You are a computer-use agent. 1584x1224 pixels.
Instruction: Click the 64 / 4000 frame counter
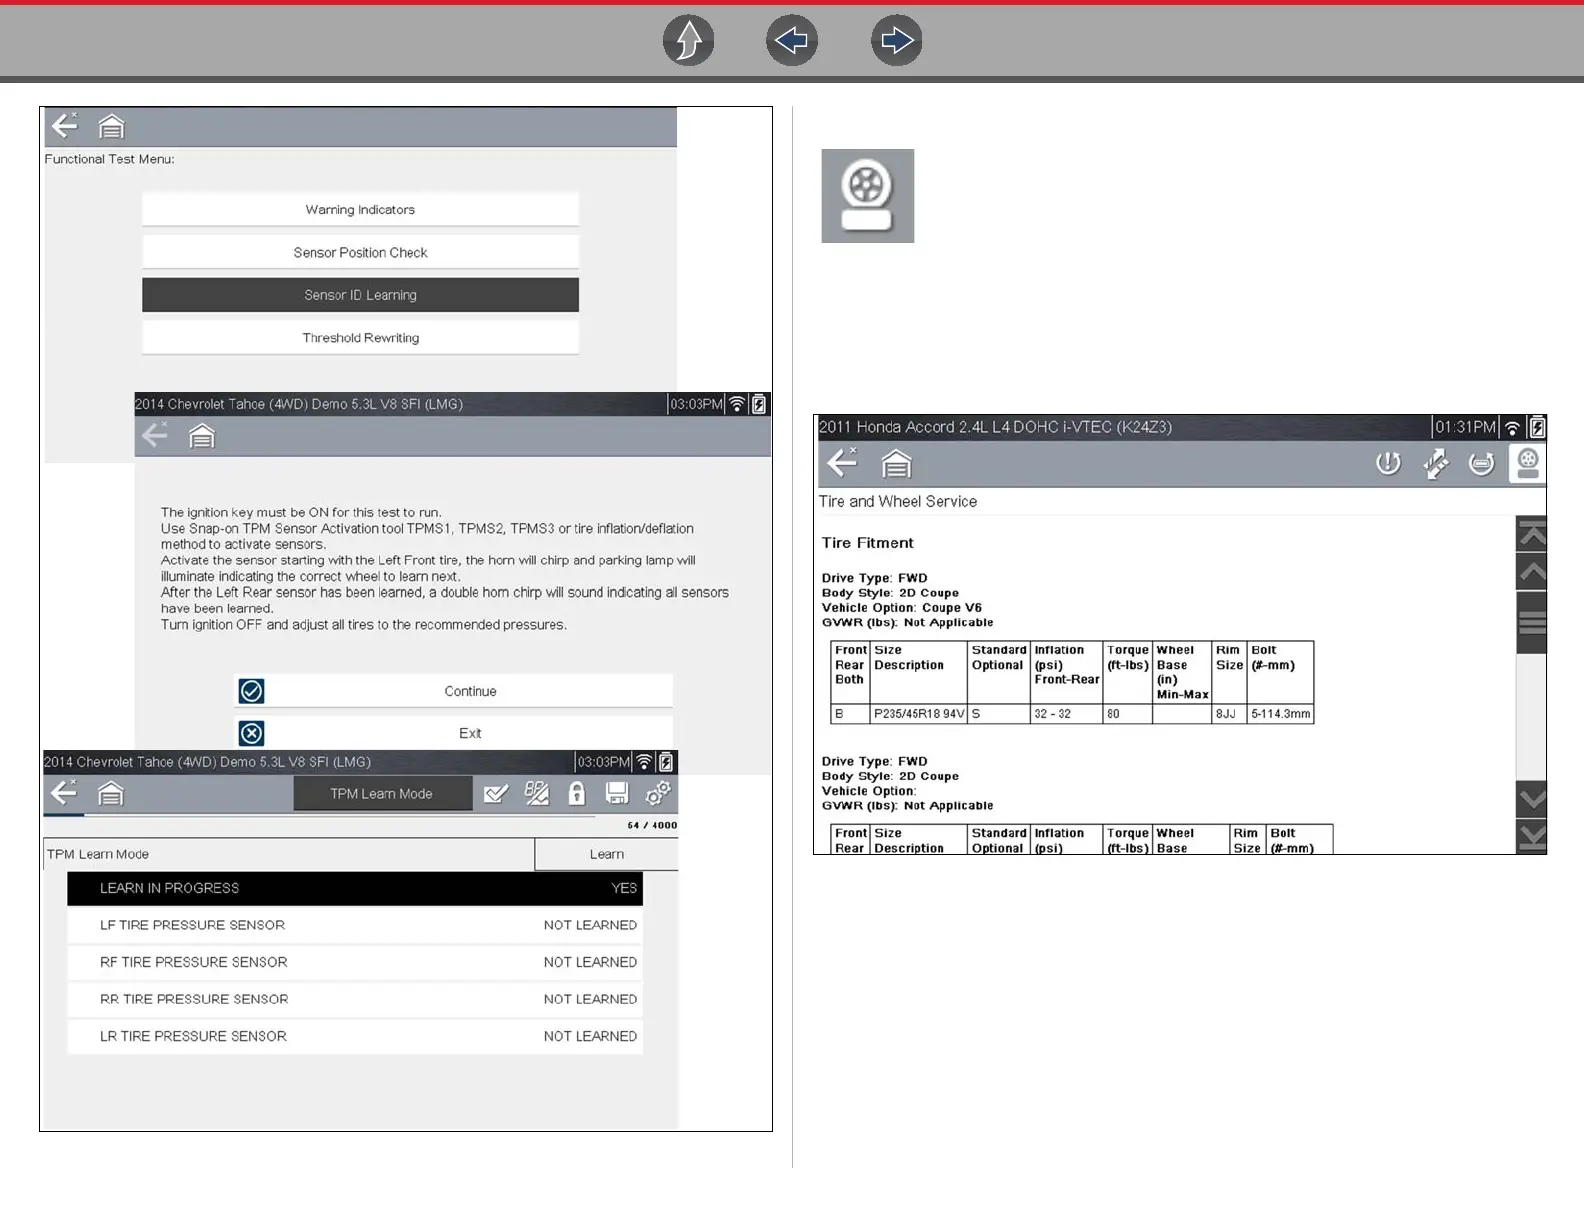point(652,825)
